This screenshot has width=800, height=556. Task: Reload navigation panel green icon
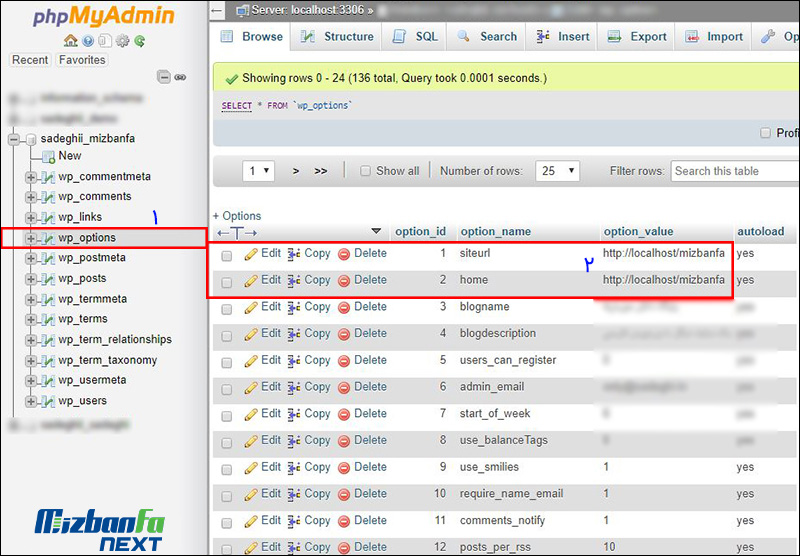coord(140,41)
